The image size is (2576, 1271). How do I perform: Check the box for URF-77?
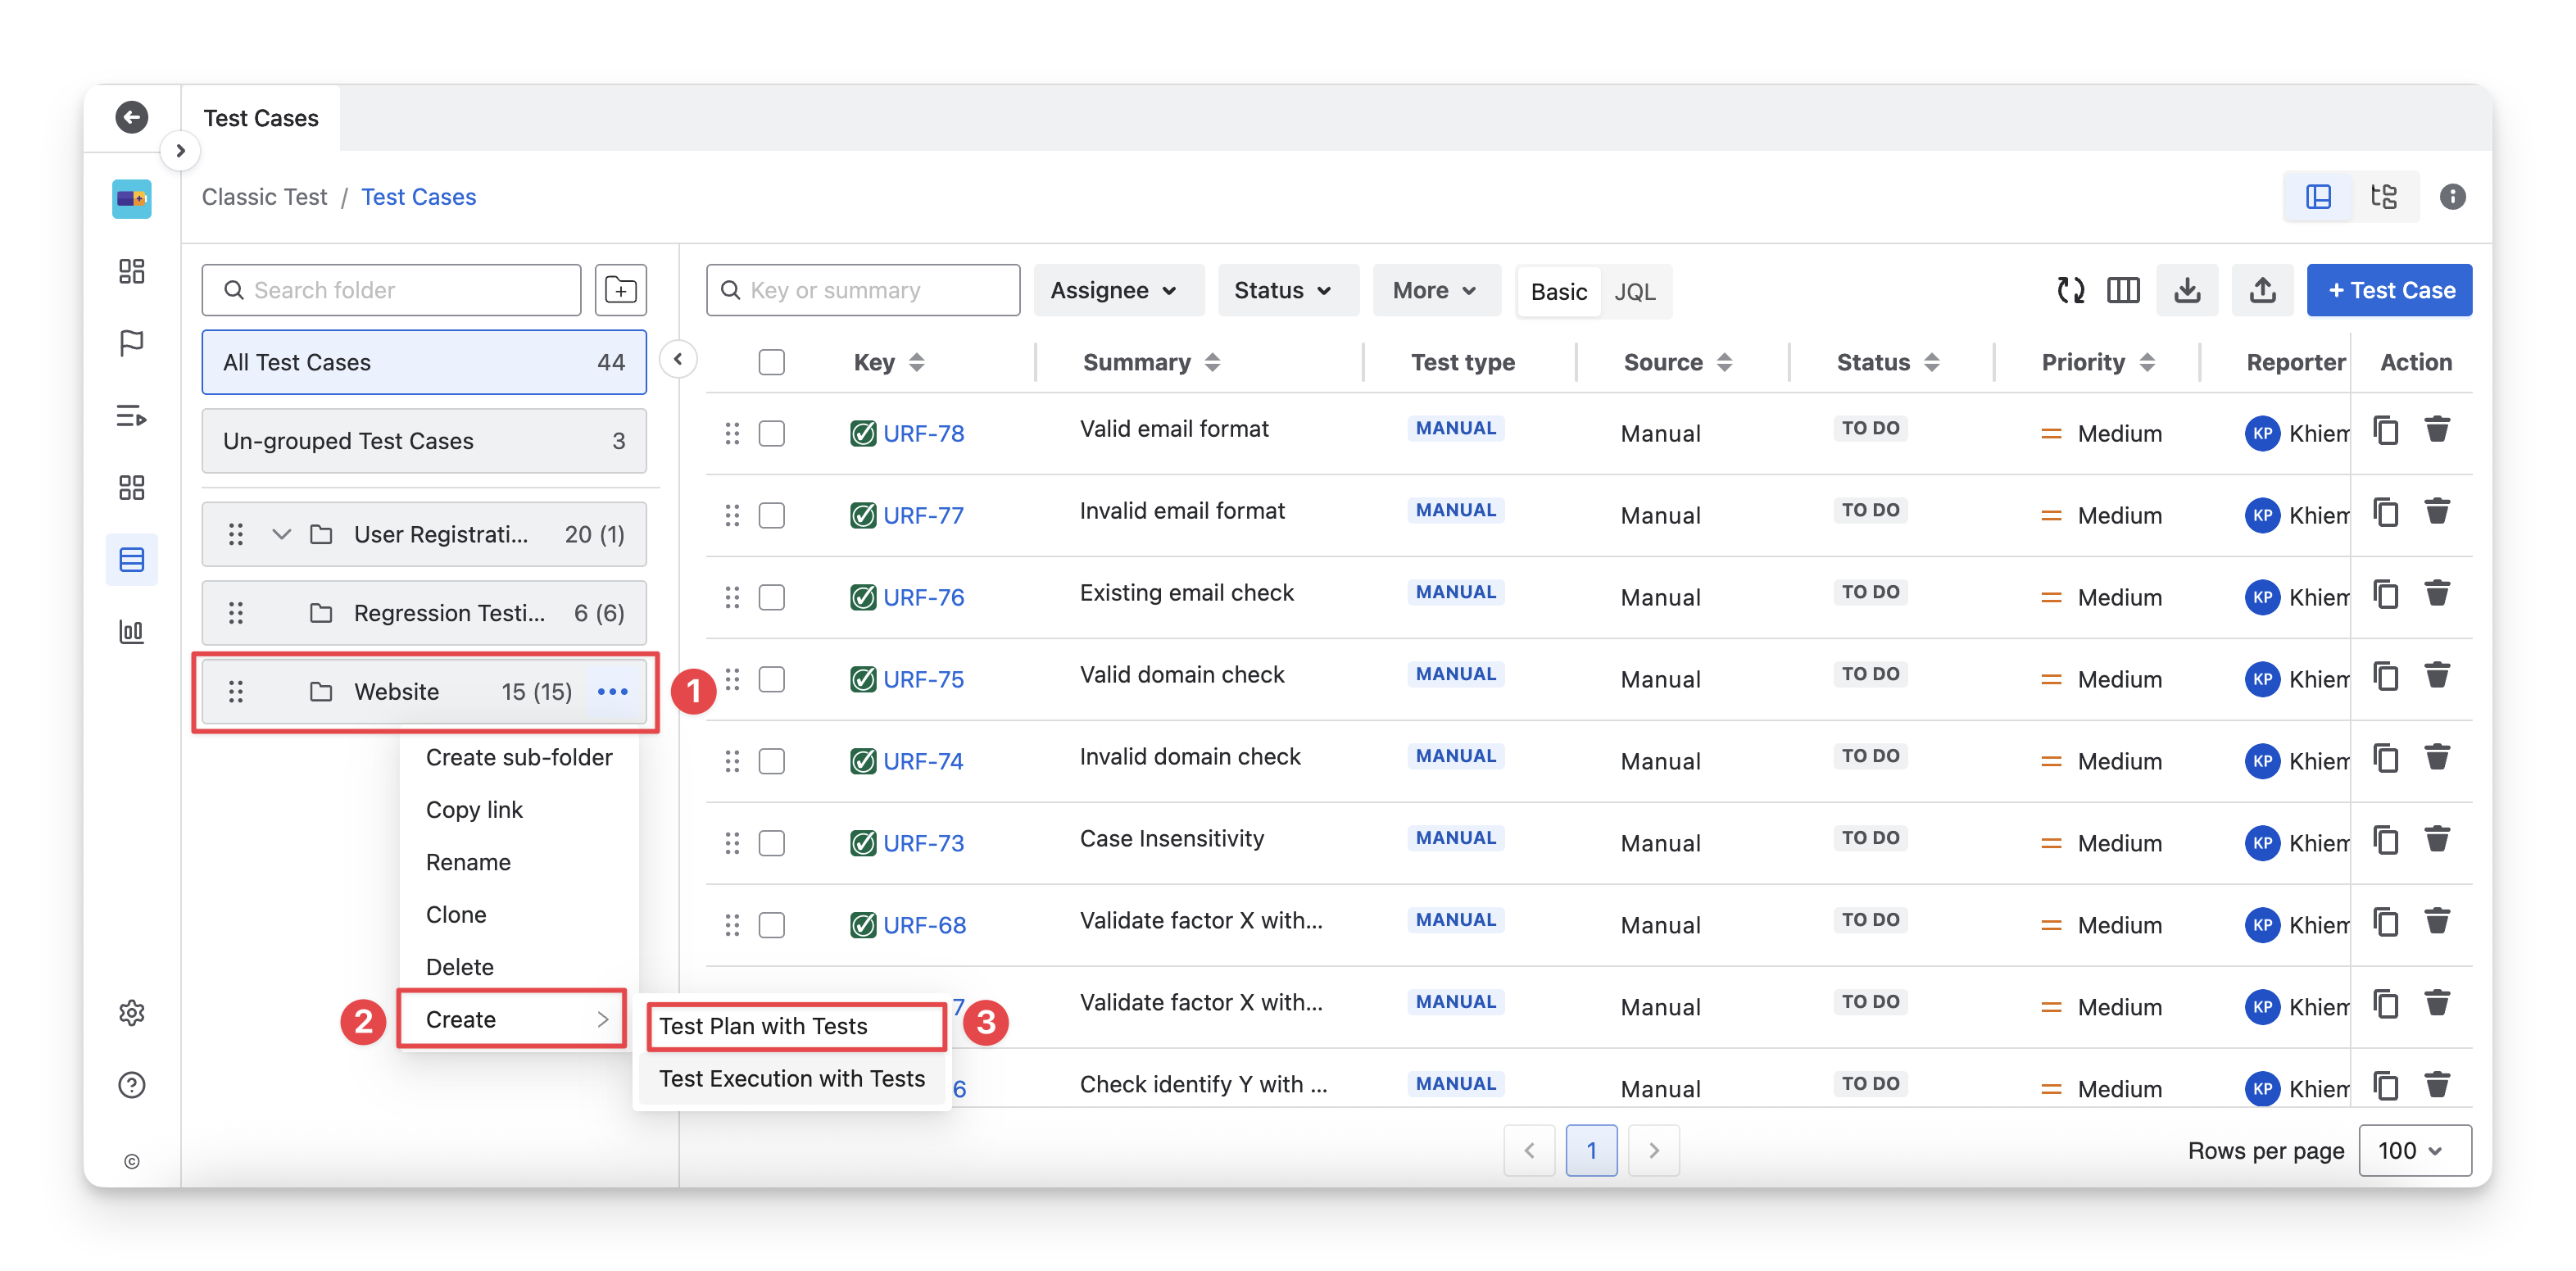pos(771,515)
